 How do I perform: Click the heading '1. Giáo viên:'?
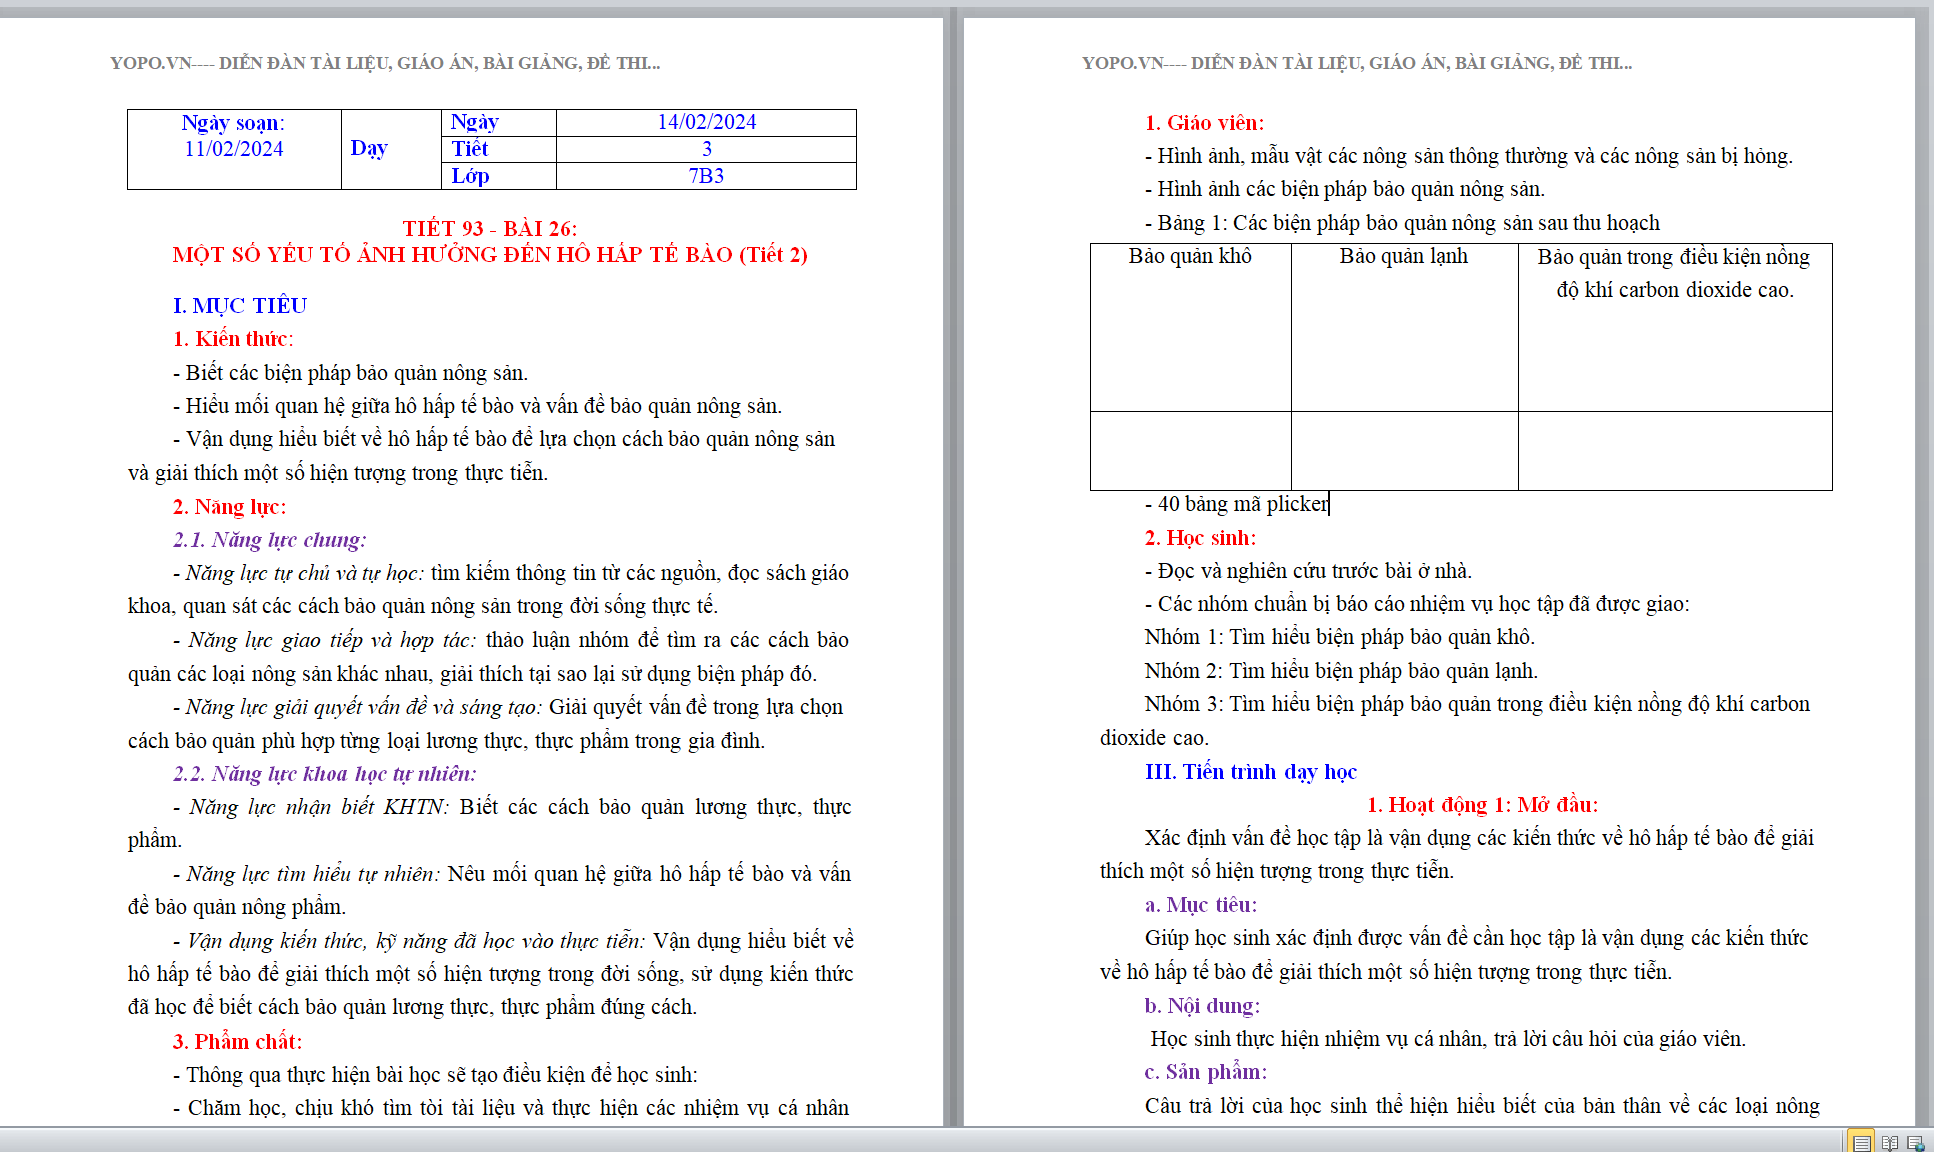click(x=1204, y=123)
